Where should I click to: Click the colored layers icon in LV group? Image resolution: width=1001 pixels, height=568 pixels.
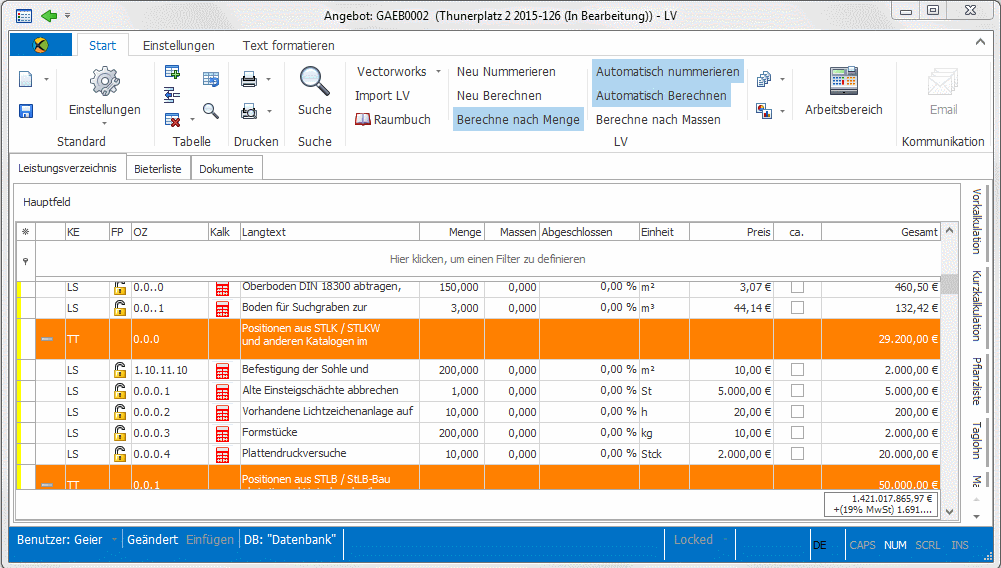[764, 111]
